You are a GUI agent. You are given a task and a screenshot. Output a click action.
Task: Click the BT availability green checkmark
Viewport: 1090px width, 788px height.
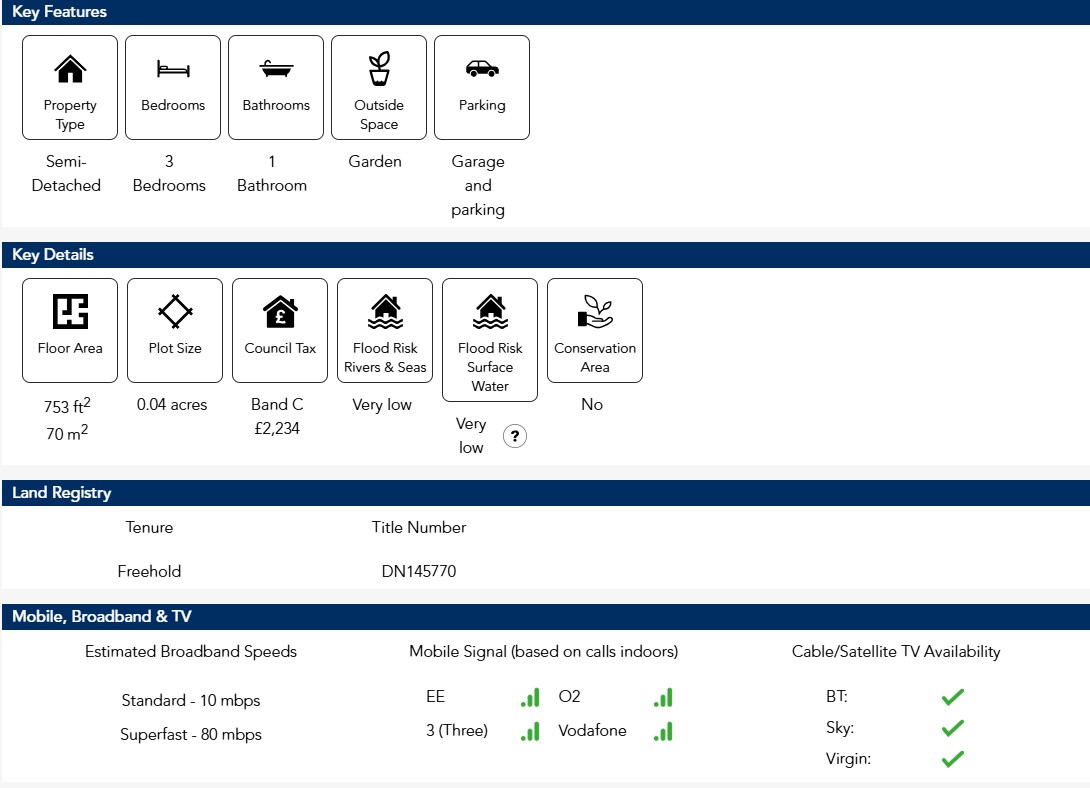952,697
